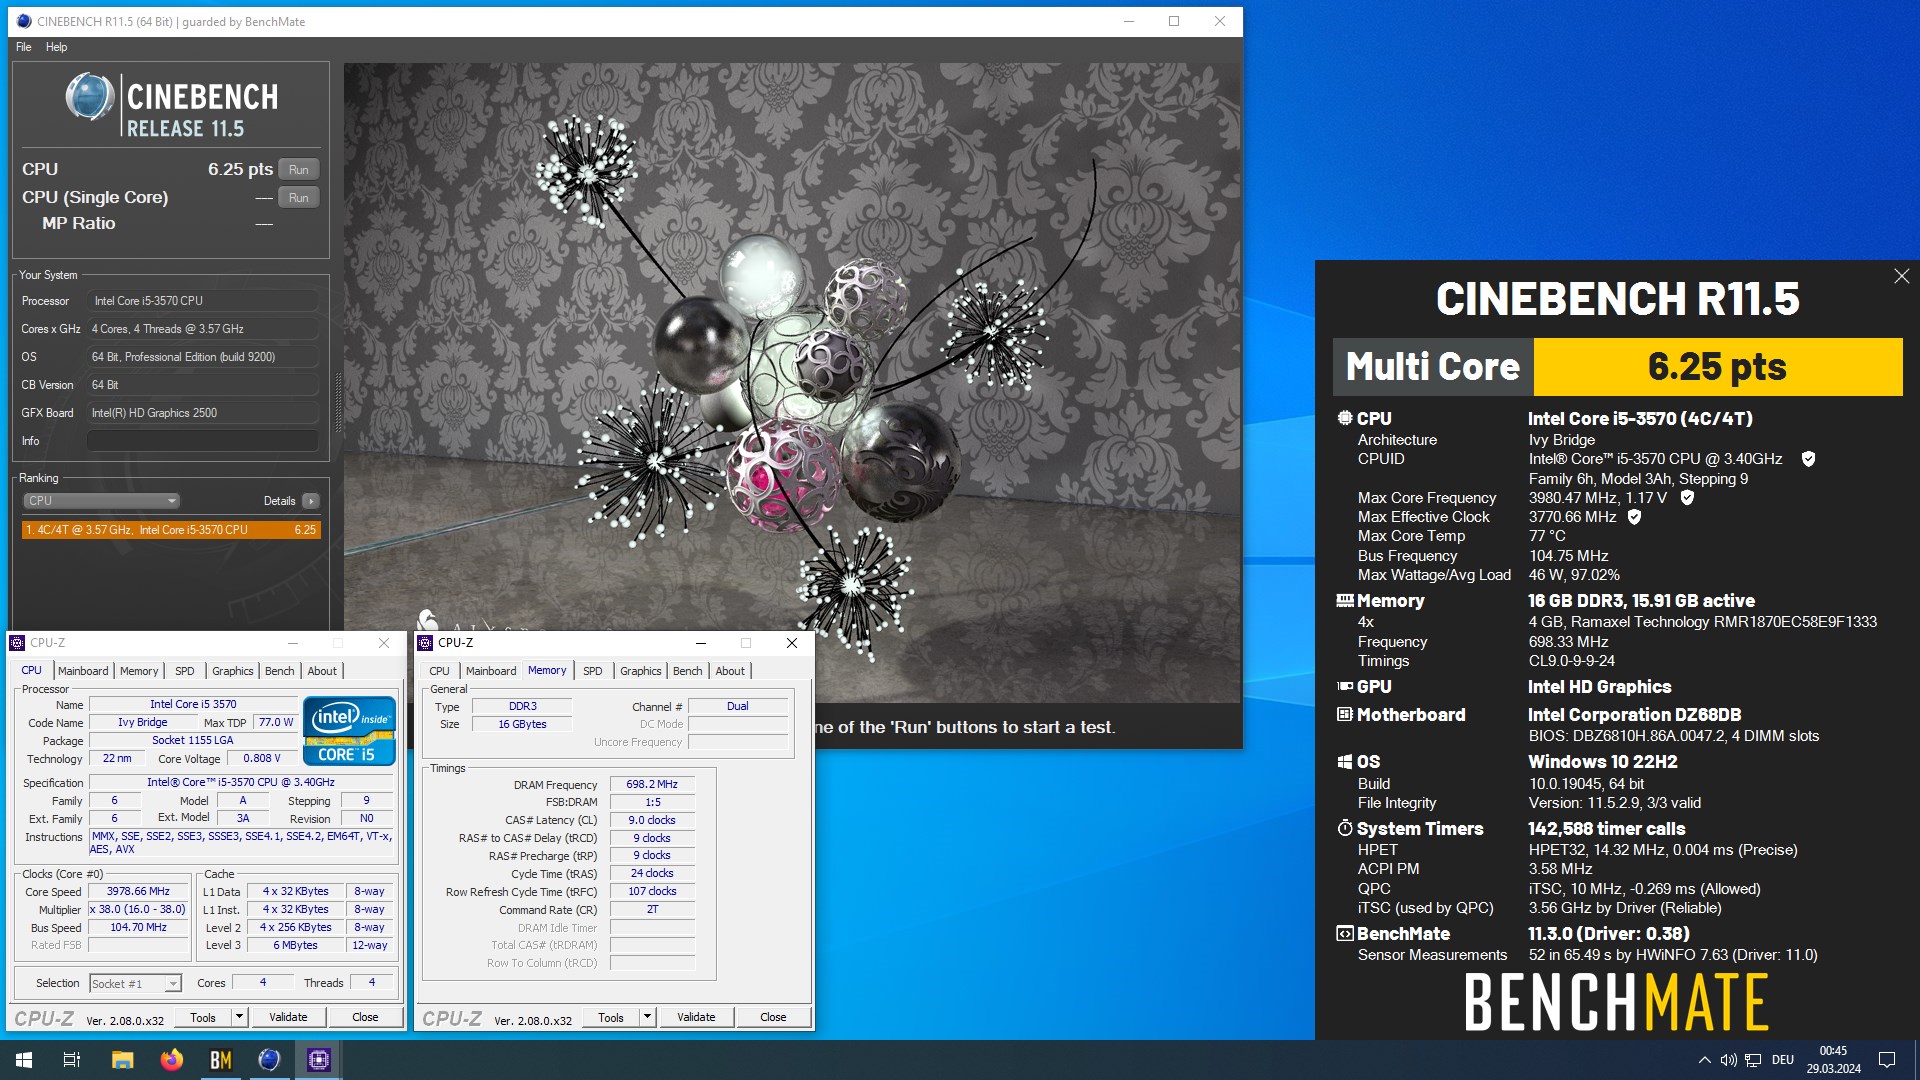Click Tools button in right CPU-Z
This screenshot has height=1080, width=1920.
[x=611, y=1018]
